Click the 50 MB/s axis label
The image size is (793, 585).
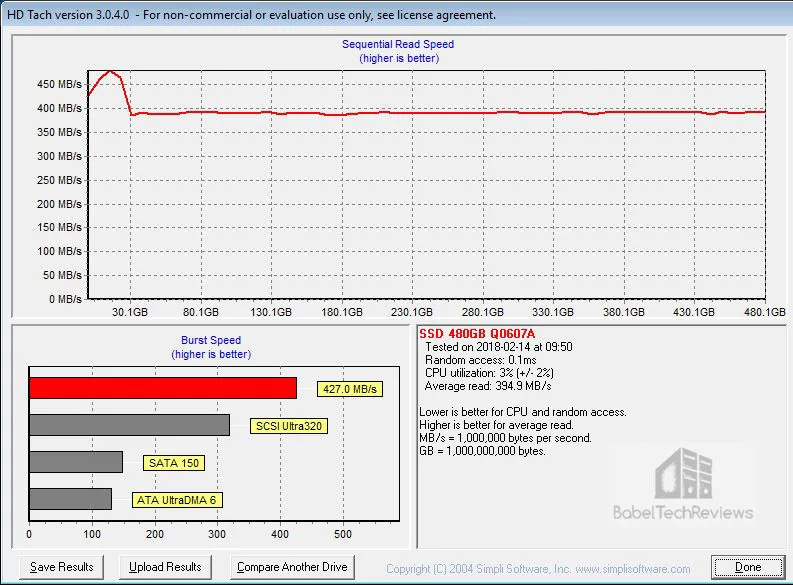click(x=62, y=276)
